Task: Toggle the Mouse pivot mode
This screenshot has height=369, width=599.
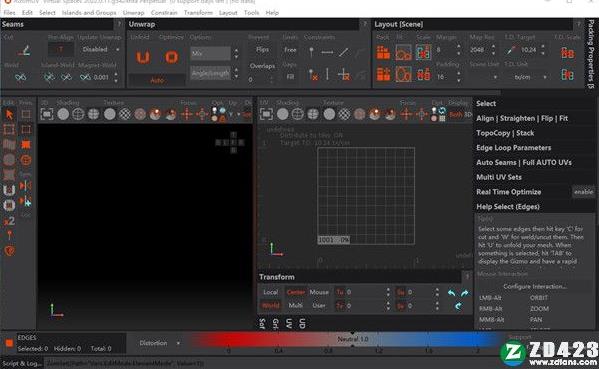Action: click(x=319, y=292)
